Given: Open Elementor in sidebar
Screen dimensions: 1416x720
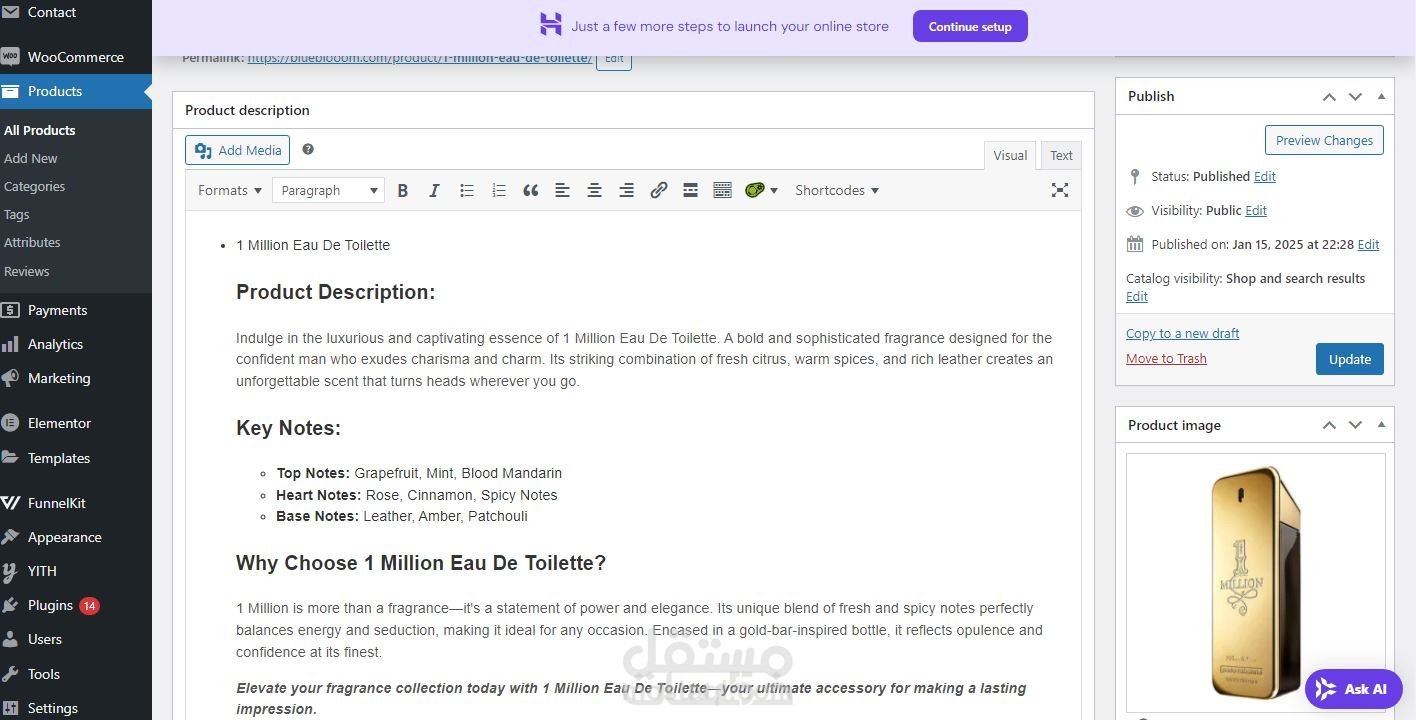Looking at the screenshot, I should (x=76, y=423).
